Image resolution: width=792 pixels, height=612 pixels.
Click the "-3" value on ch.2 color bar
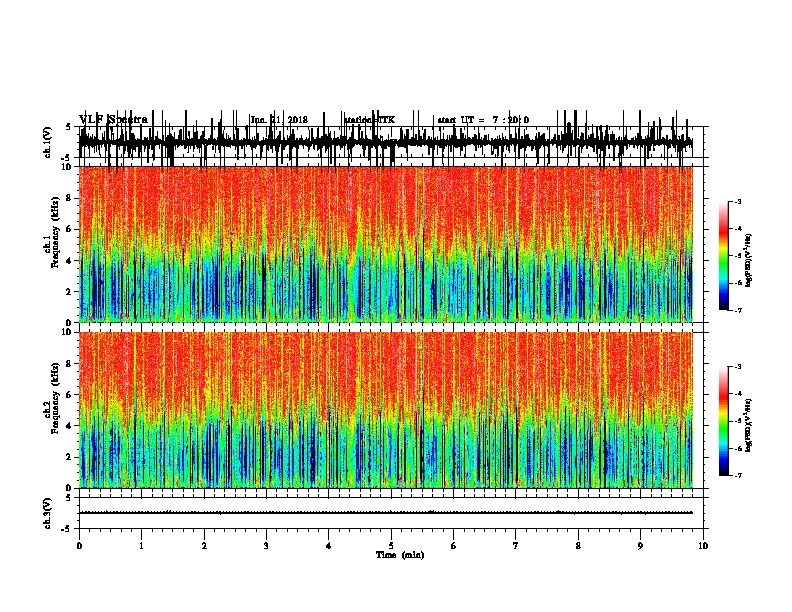tap(737, 367)
